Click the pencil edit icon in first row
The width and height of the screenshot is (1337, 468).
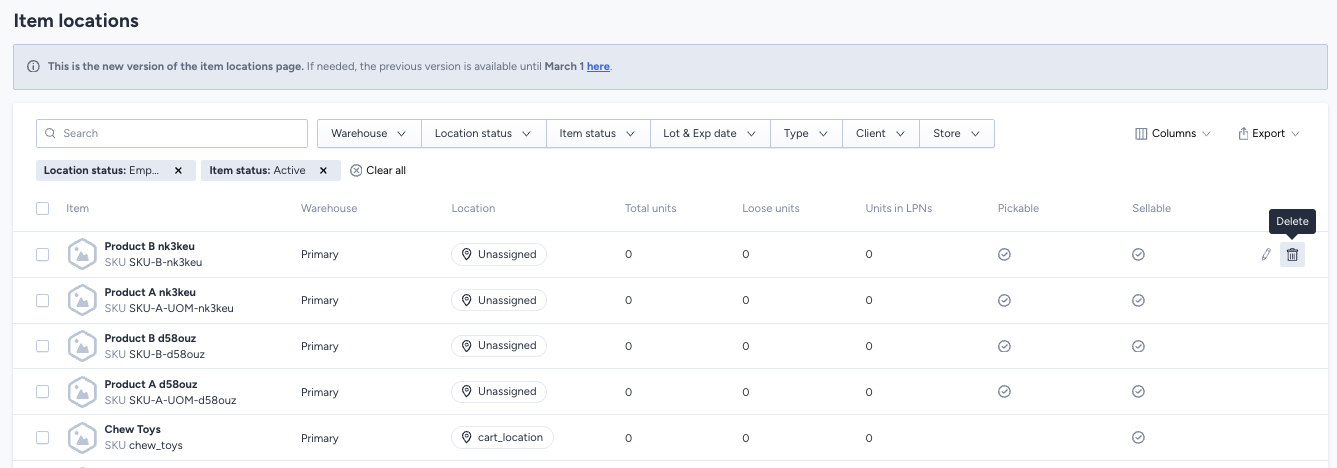pos(1266,255)
